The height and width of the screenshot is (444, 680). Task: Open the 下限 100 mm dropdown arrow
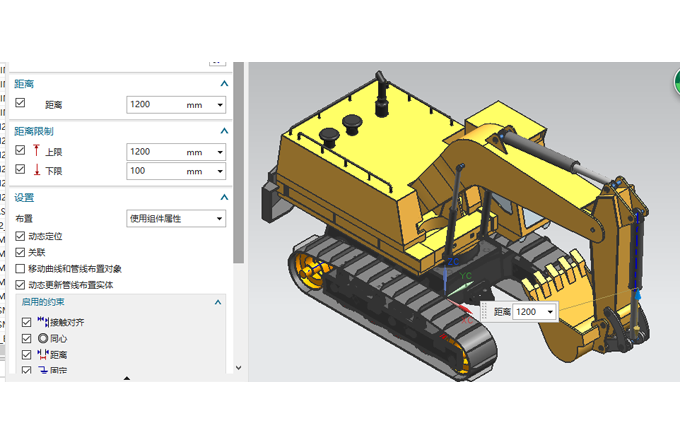pos(220,171)
